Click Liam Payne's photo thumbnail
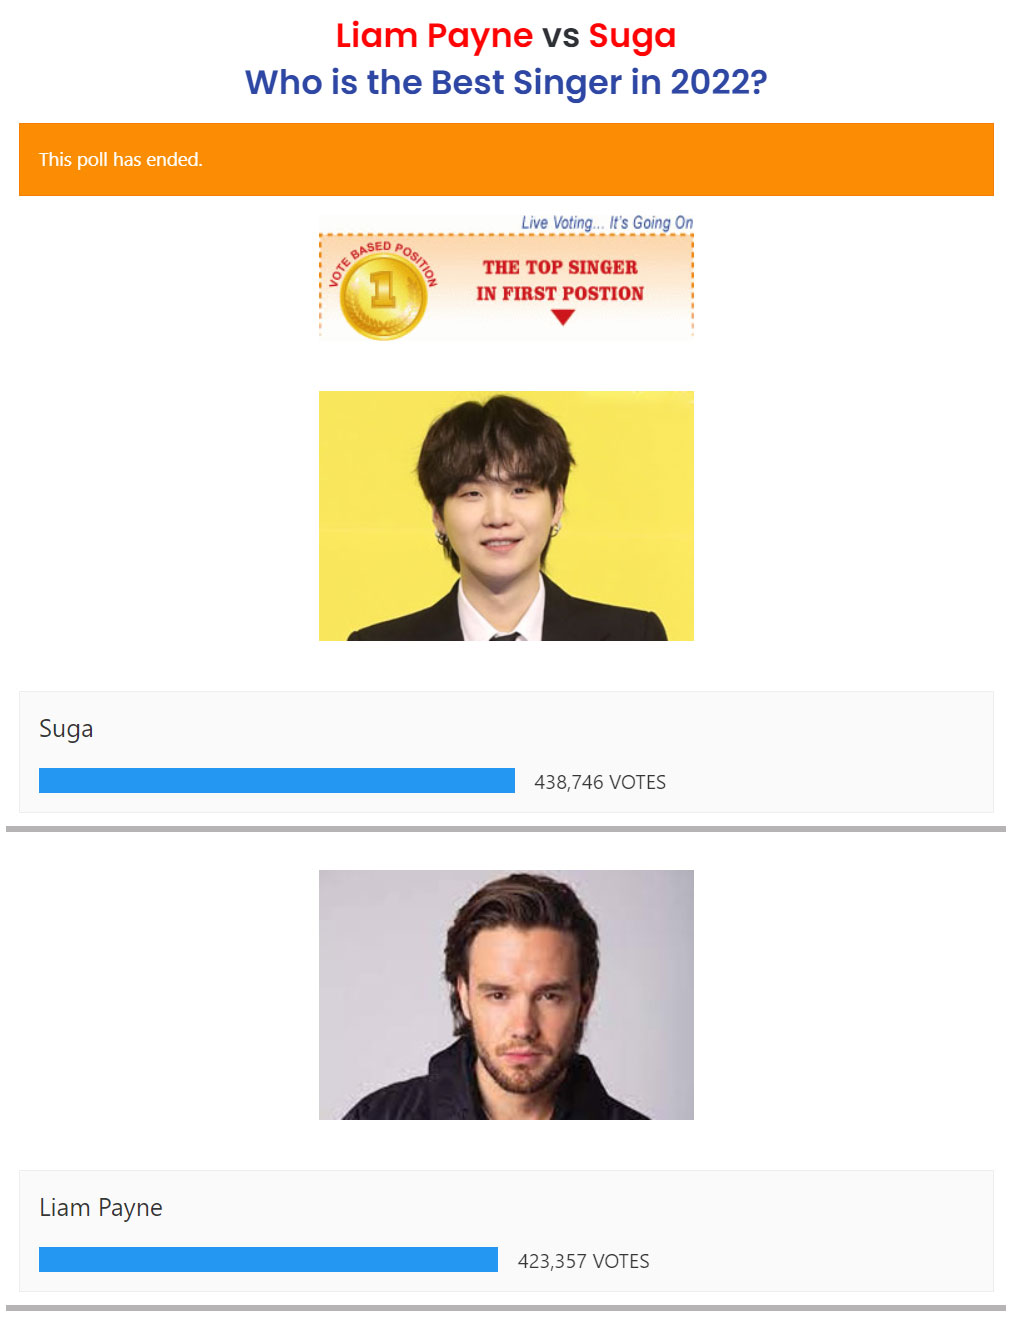Screen dimensions: 1018x1331 pos(506,995)
